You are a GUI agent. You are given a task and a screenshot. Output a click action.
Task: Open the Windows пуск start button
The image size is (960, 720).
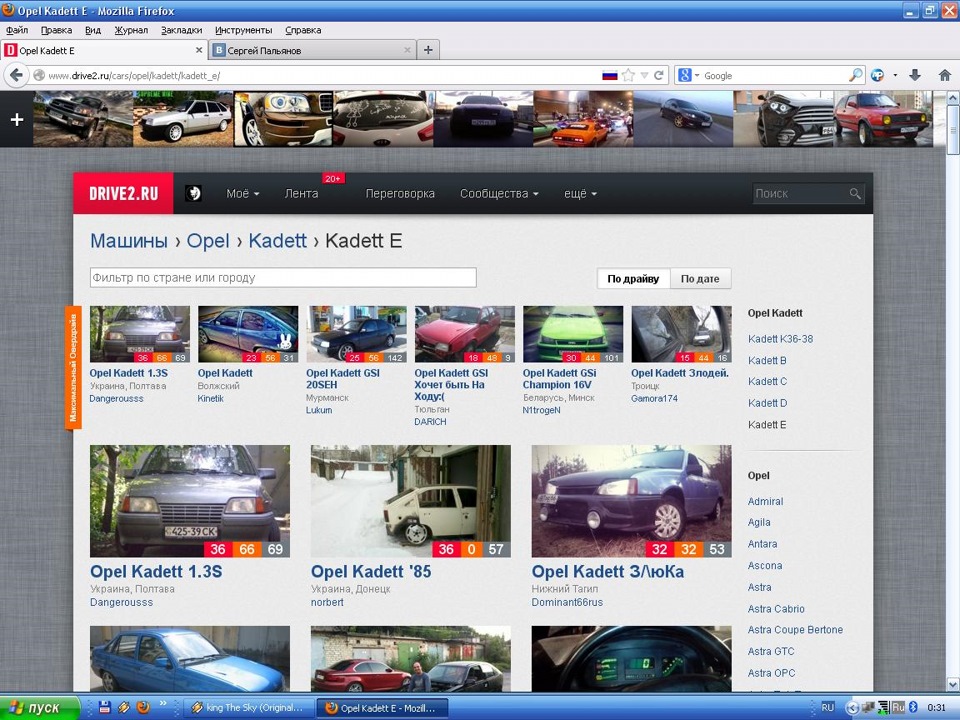tap(40, 708)
